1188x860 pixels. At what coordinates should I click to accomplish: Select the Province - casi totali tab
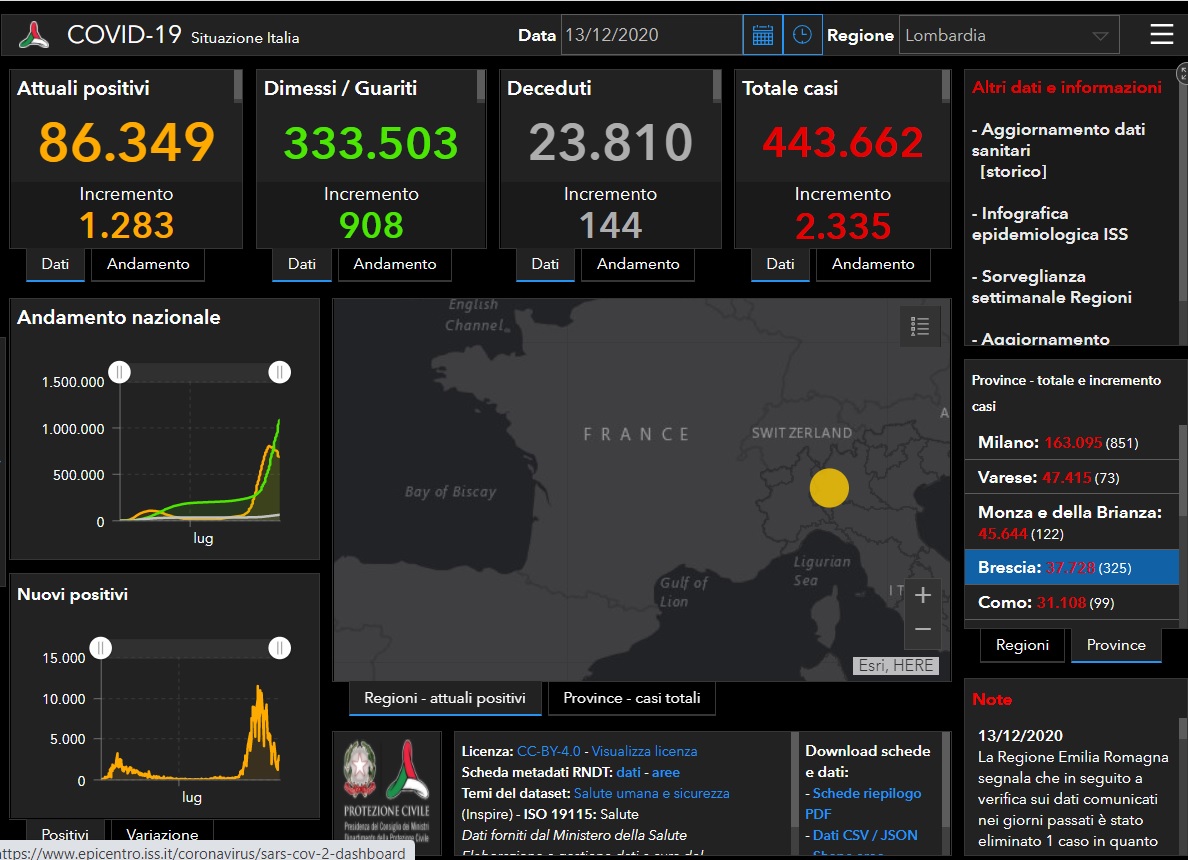click(631, 698)
